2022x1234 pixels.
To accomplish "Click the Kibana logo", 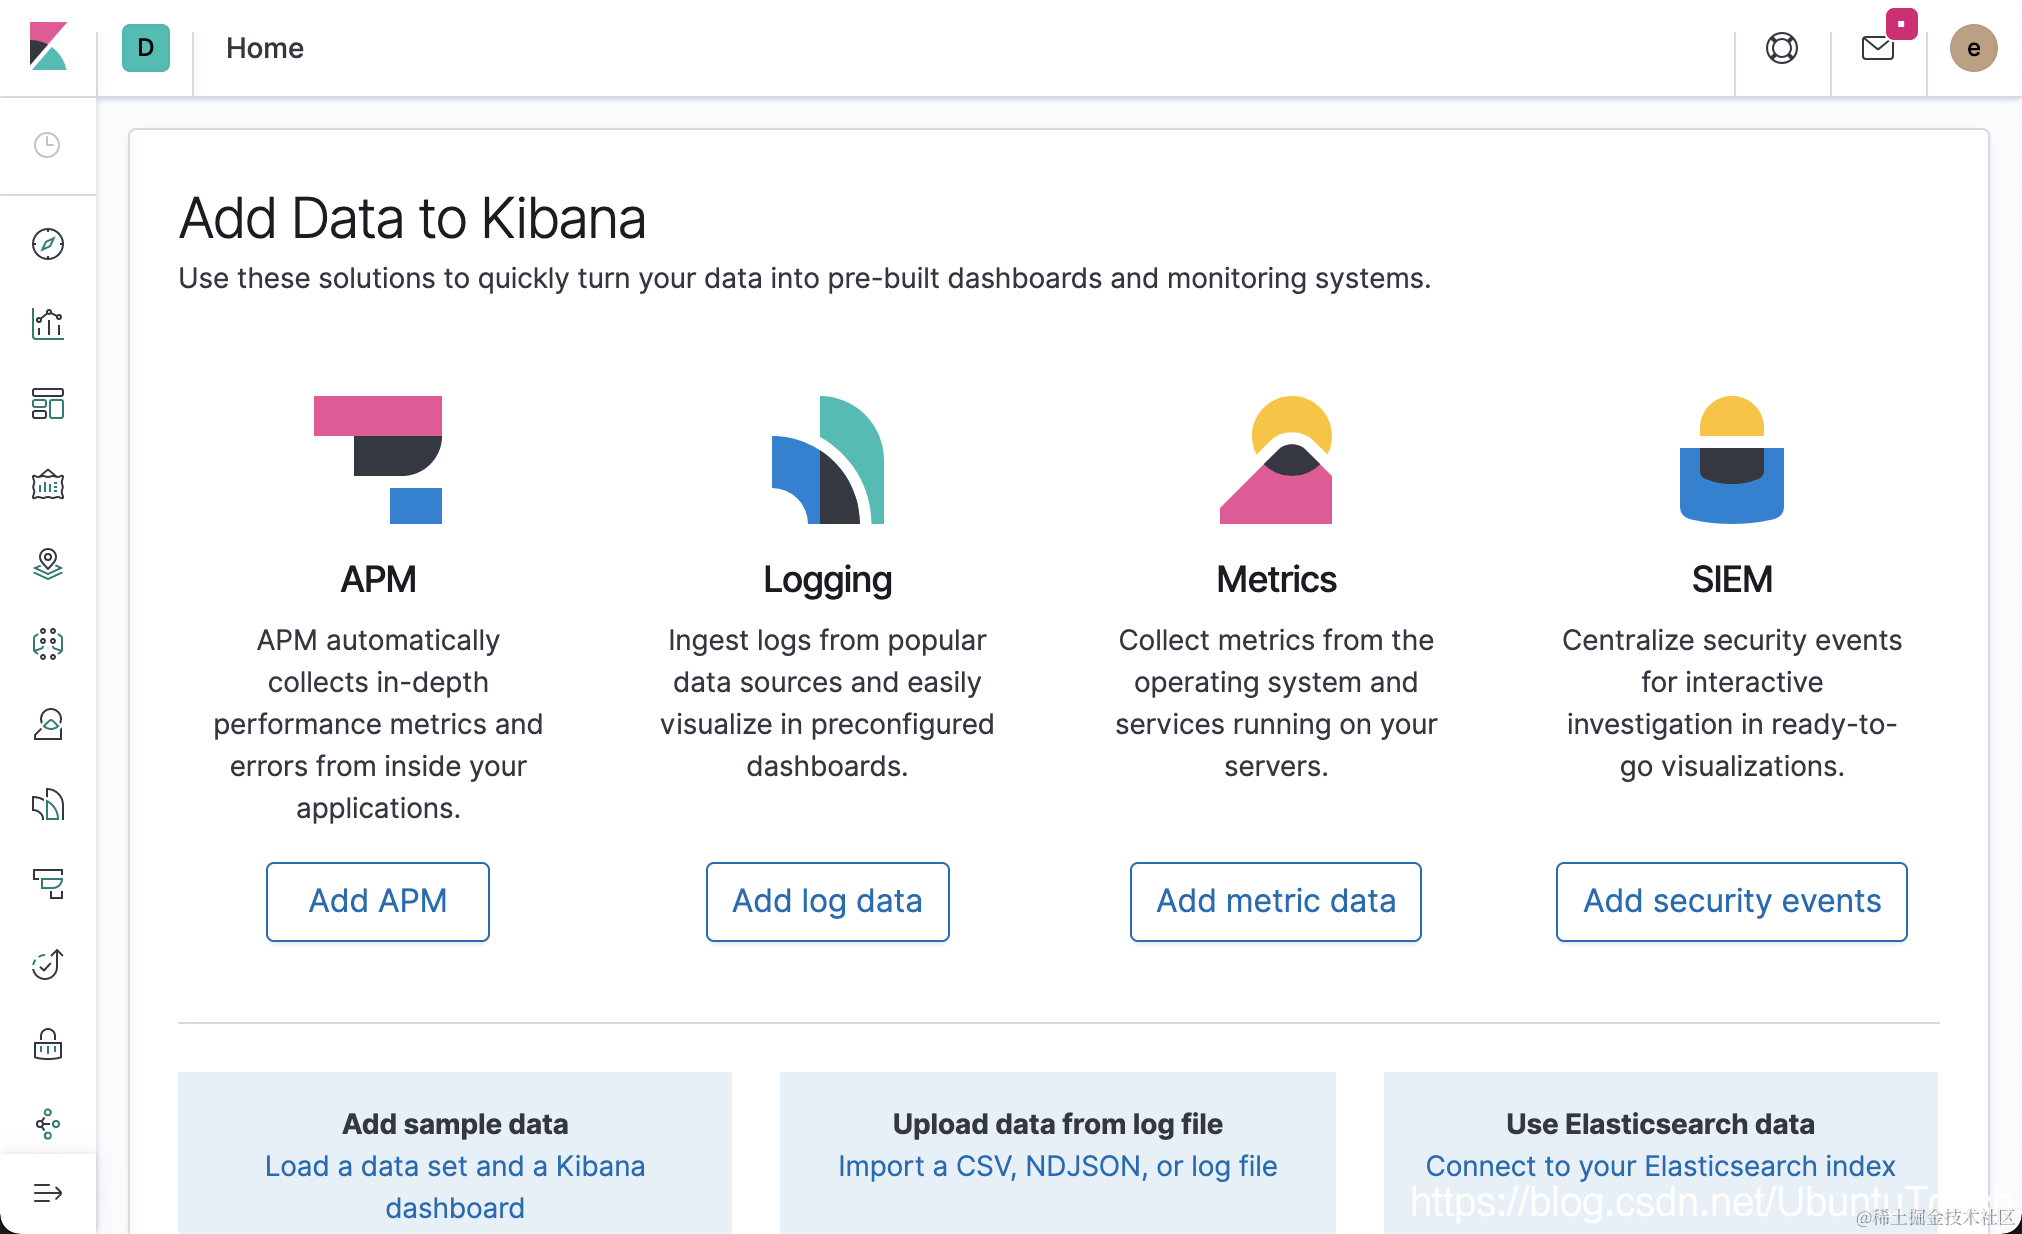I will click(x=48, y=47).
